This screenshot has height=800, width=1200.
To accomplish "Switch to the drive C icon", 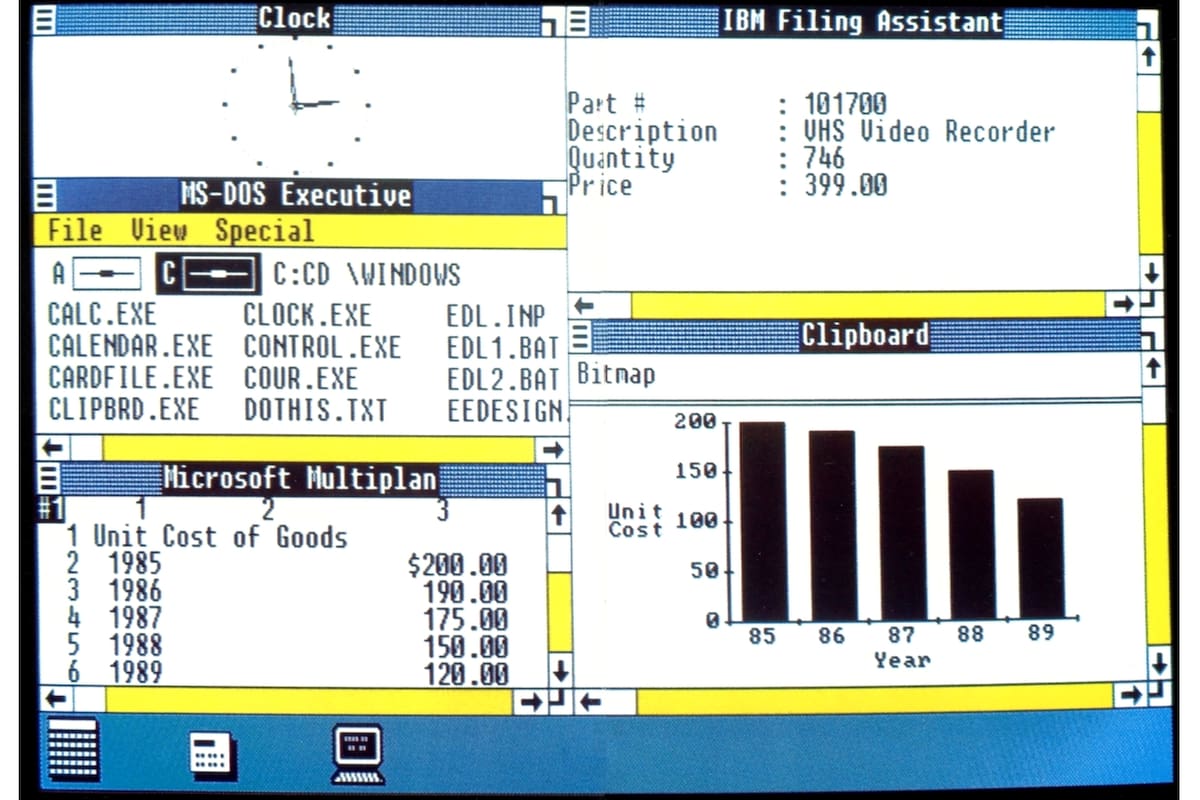I will [207, 271].
